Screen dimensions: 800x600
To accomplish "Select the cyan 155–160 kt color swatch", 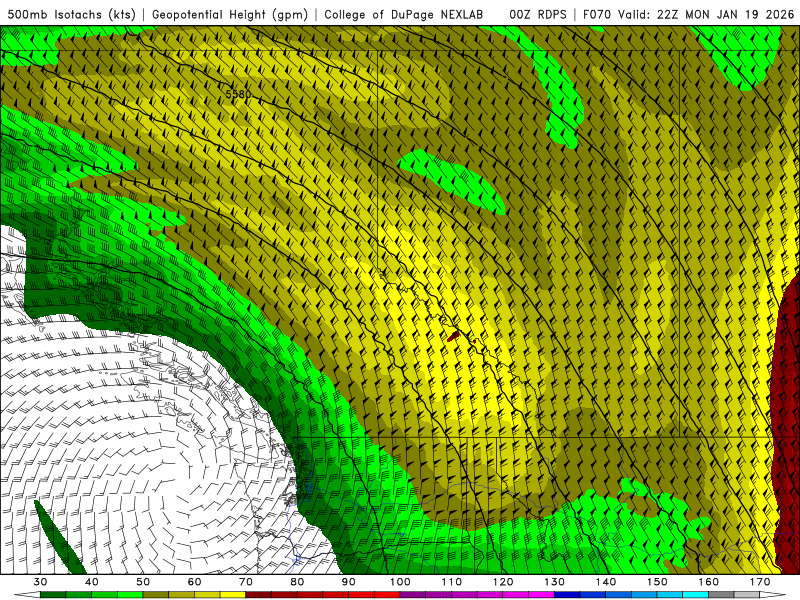I will point(695,595).
